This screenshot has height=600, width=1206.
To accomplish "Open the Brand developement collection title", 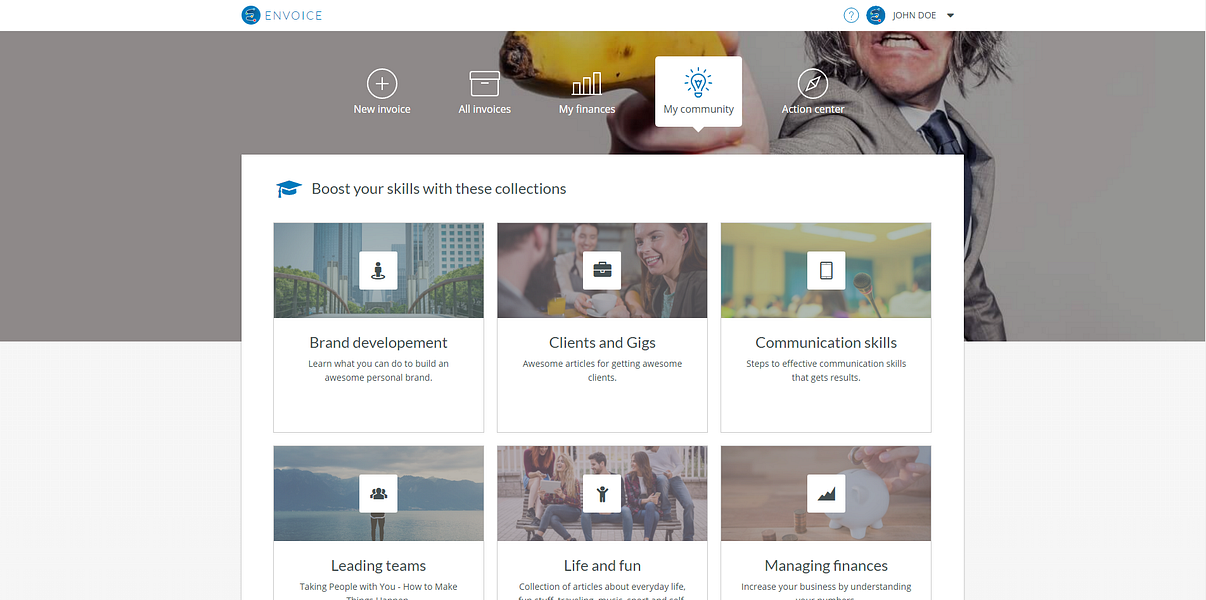I will (378, 342).
